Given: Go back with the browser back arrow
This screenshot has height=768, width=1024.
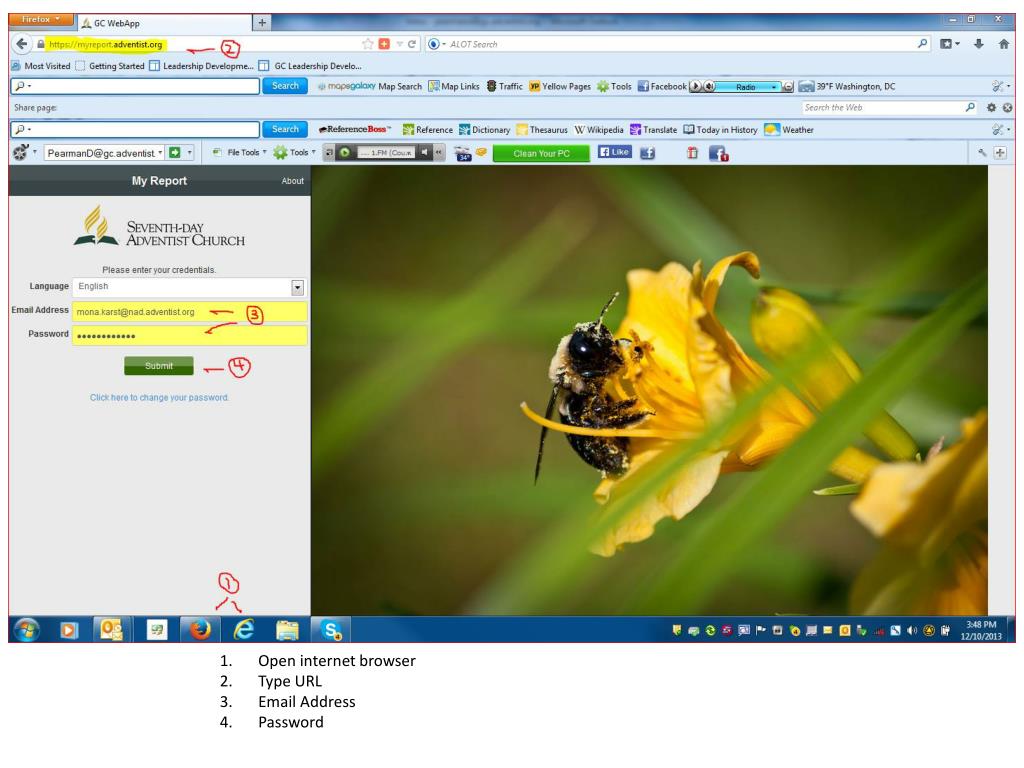Looking at the screenshot, I should coord(22,44).
